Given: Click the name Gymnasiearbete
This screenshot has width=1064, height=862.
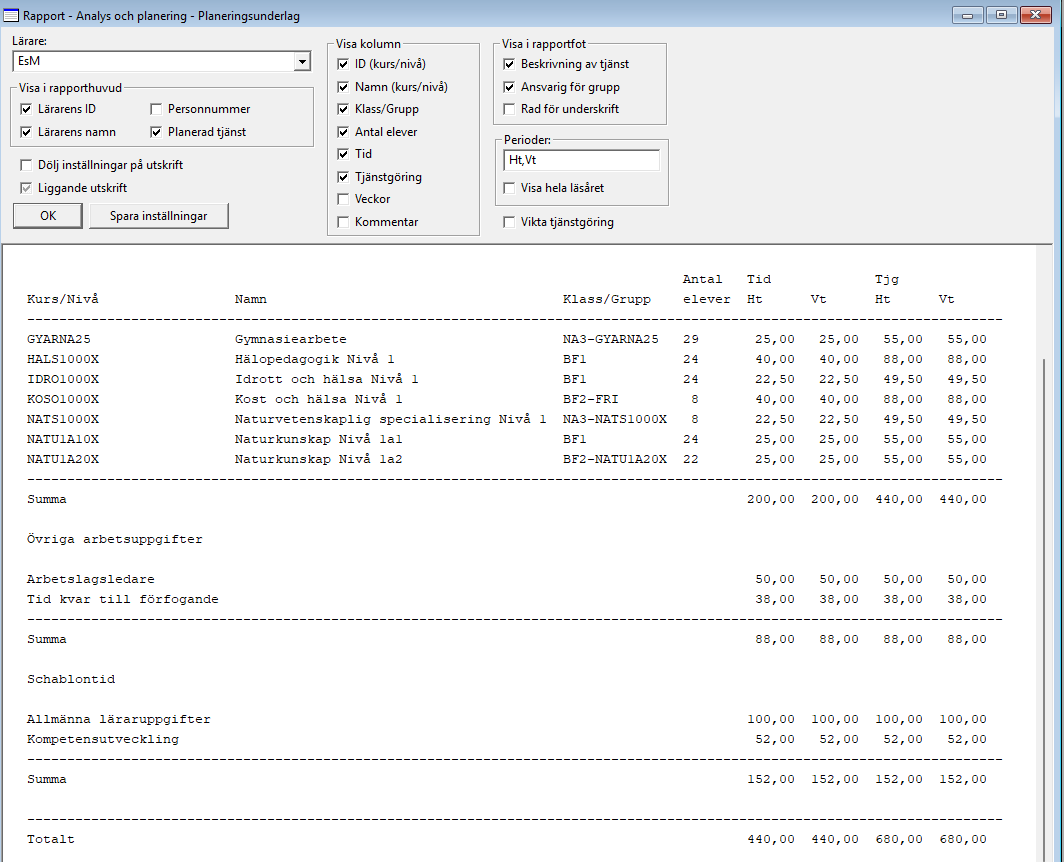Looking at the screenshot, I should pyautogui.click(x=291, y=339).
